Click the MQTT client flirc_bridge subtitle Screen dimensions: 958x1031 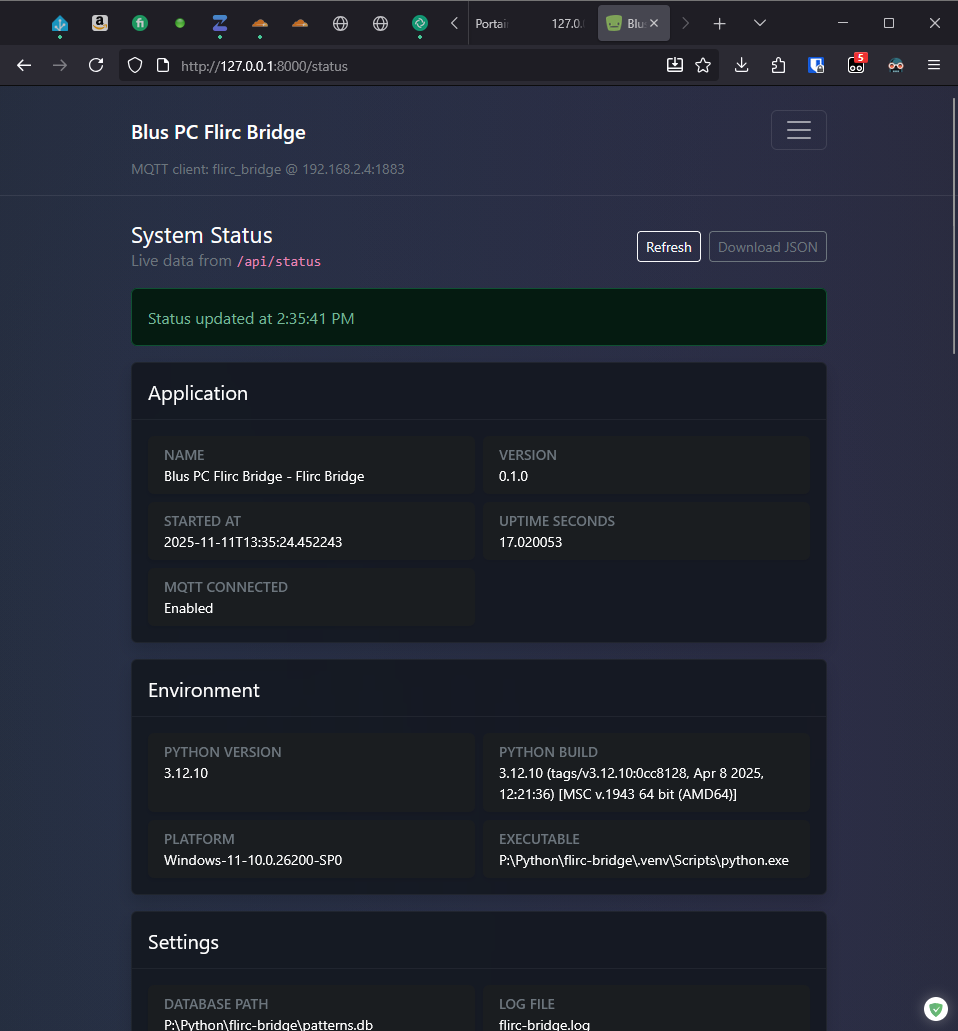click(x=268, y=169)
